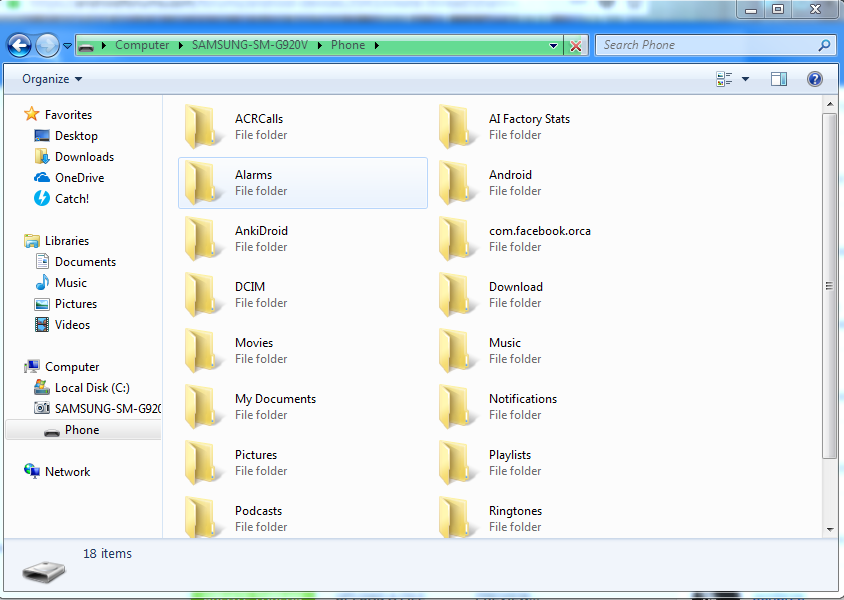Select the Podcasts folder icon

point(202,518)
